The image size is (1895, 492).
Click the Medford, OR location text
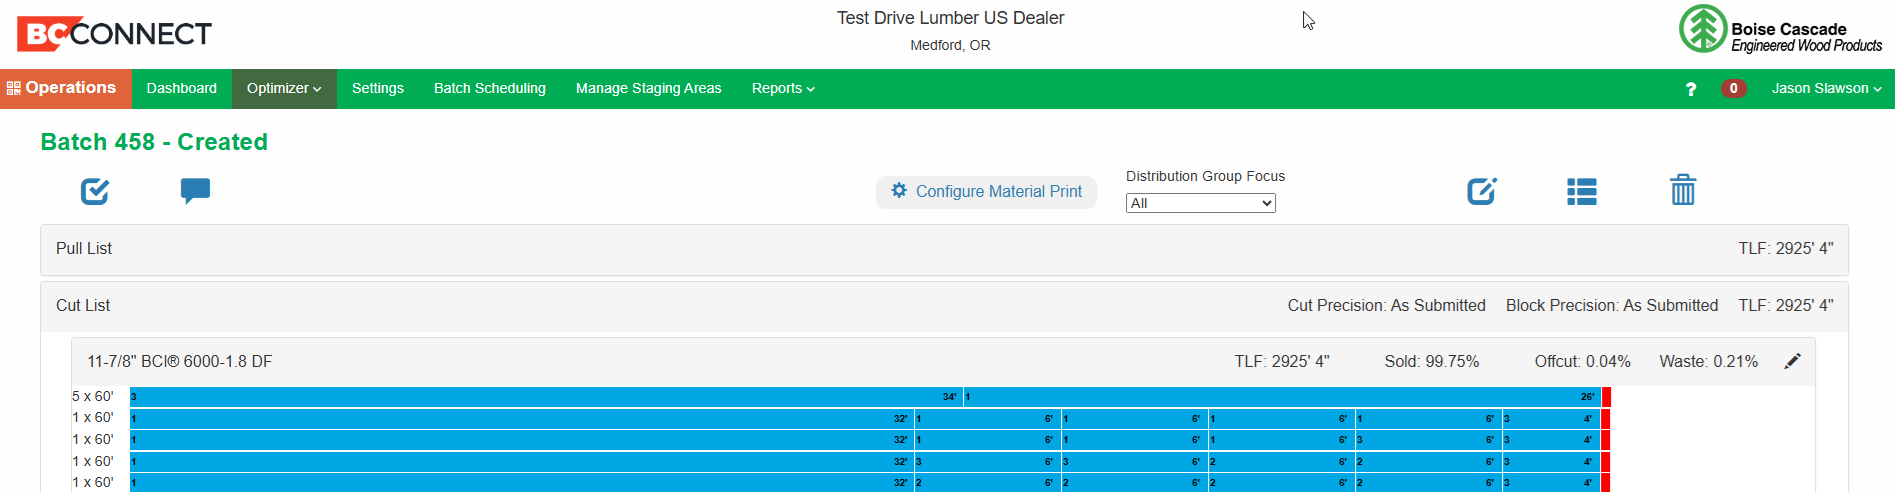coord(950,45)
